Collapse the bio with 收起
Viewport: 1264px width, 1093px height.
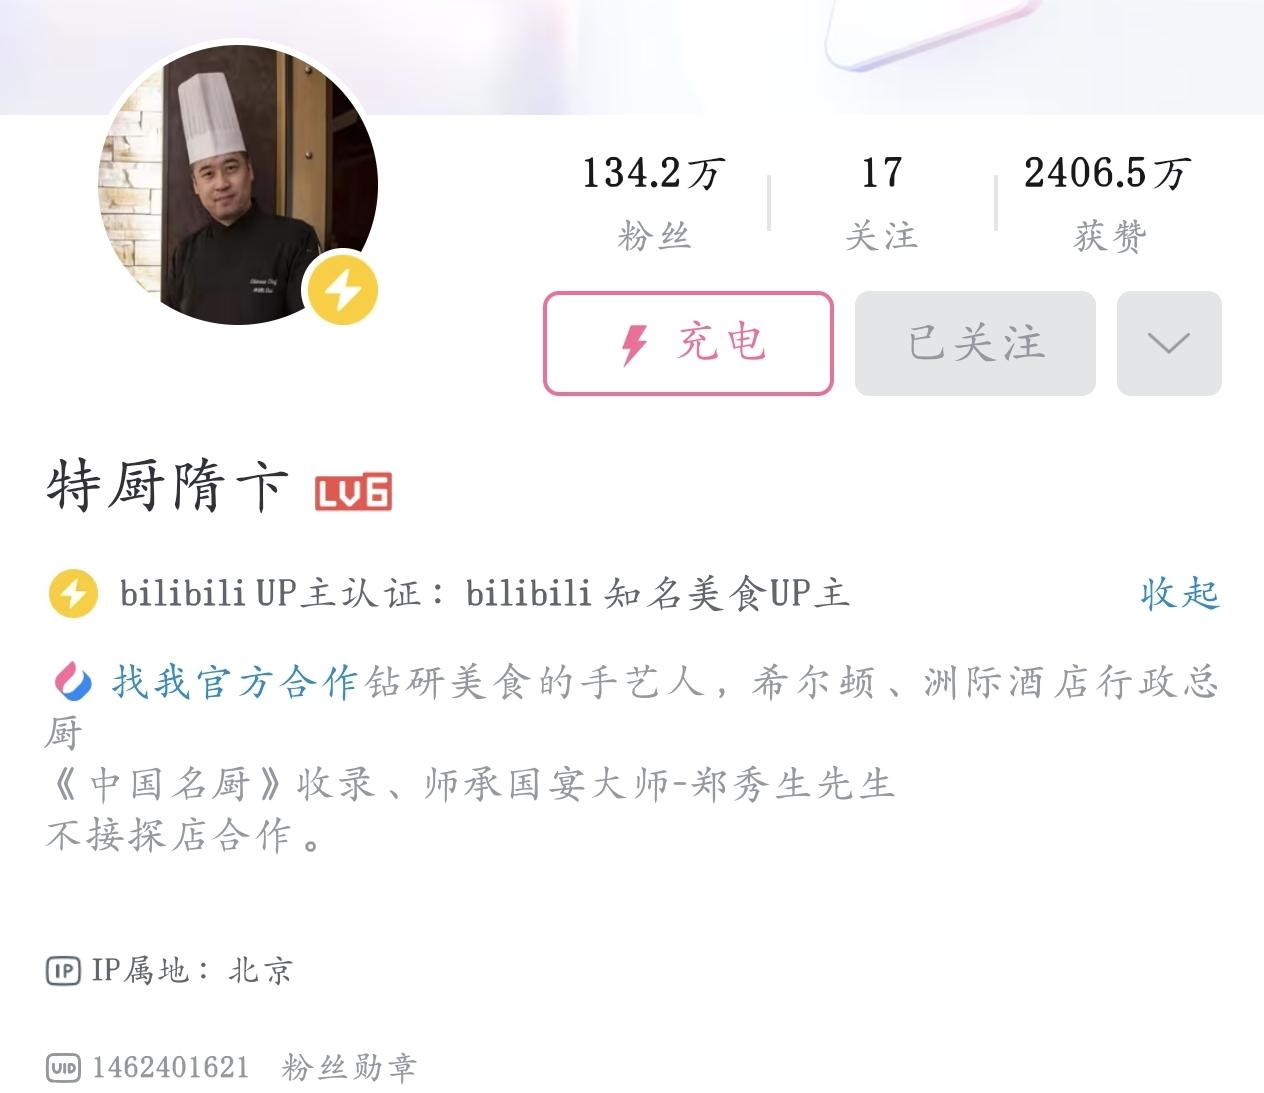tap(1179, 594)
